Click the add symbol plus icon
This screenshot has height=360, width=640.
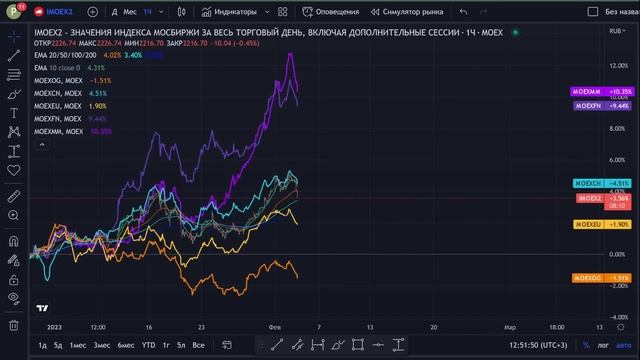pyautogui.click(x=93, y=12)
